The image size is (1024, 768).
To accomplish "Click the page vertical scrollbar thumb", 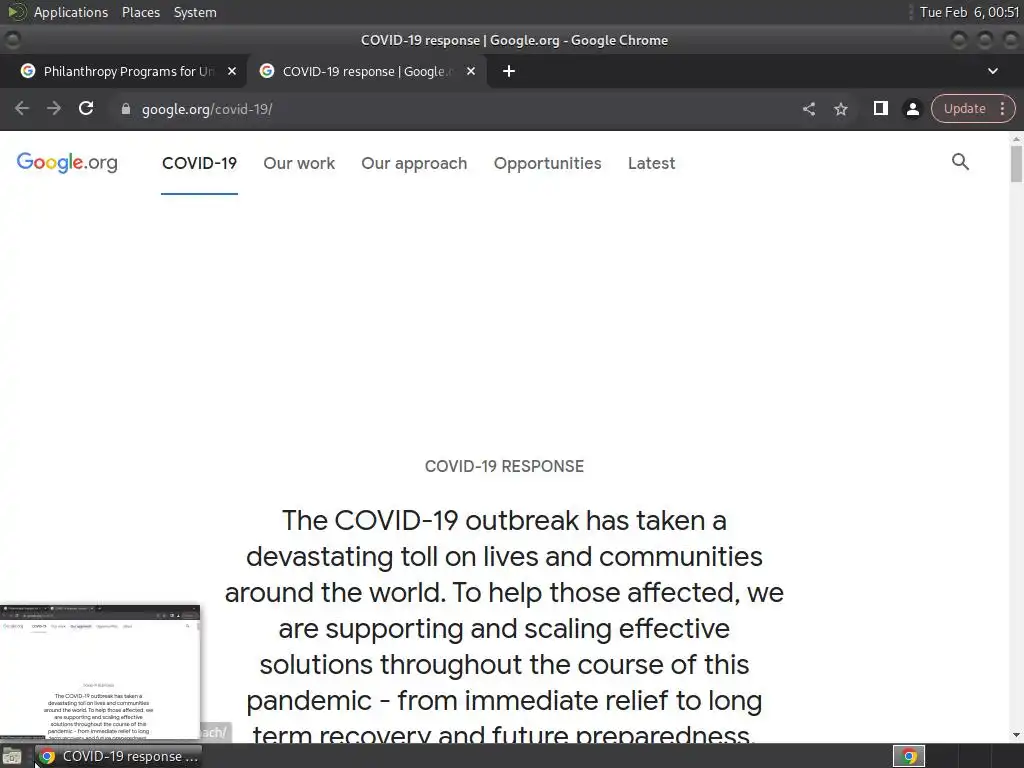I will tap(1016, 164).
